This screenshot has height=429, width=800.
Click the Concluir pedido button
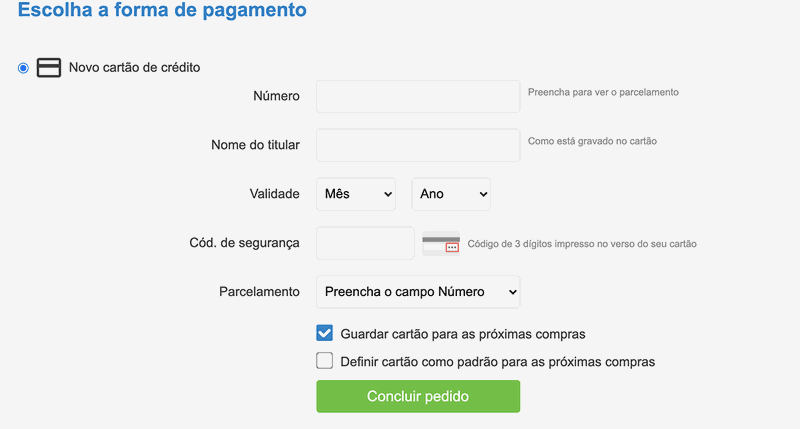coord(418,396)
